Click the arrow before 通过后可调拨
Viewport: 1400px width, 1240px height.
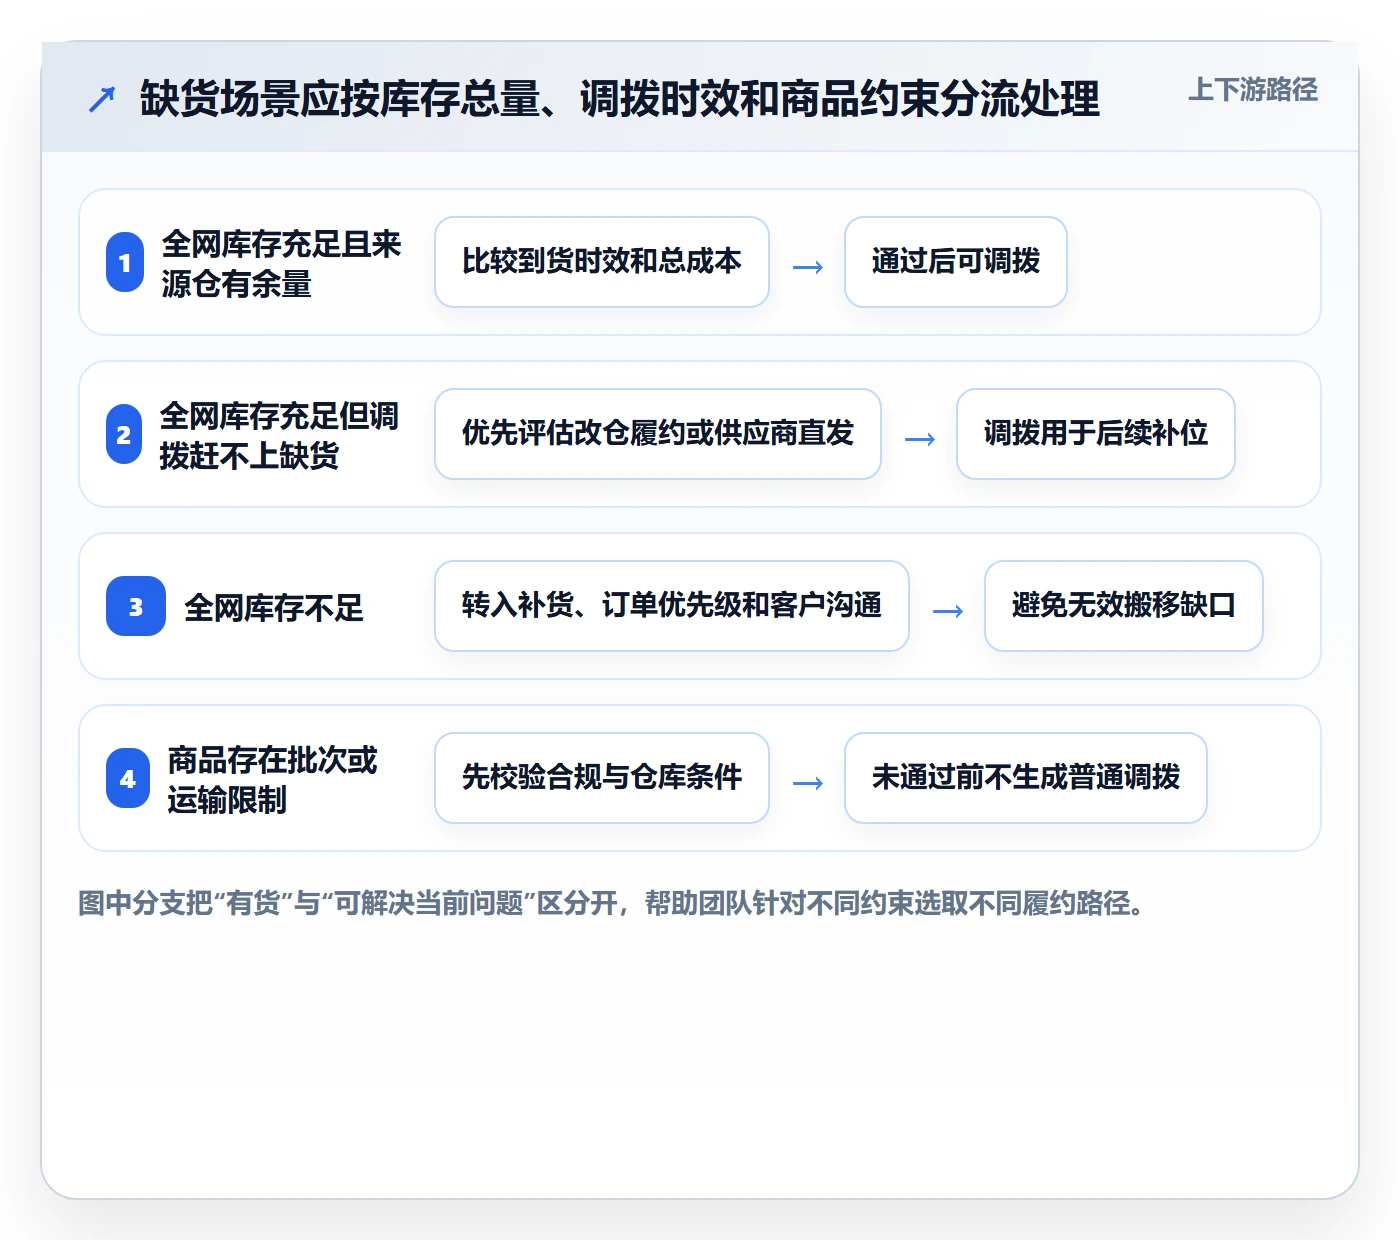tap(808, 267)
